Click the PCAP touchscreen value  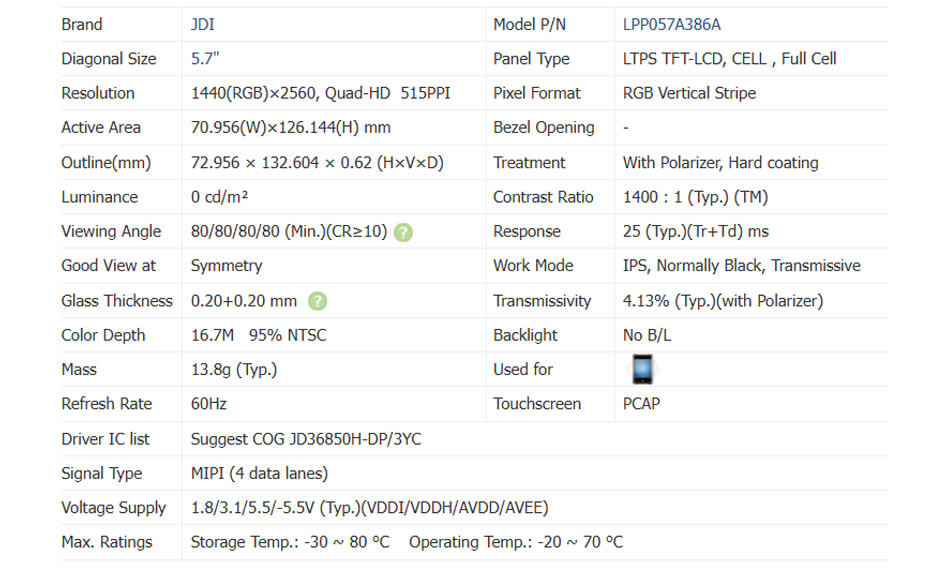coord(641,404)
